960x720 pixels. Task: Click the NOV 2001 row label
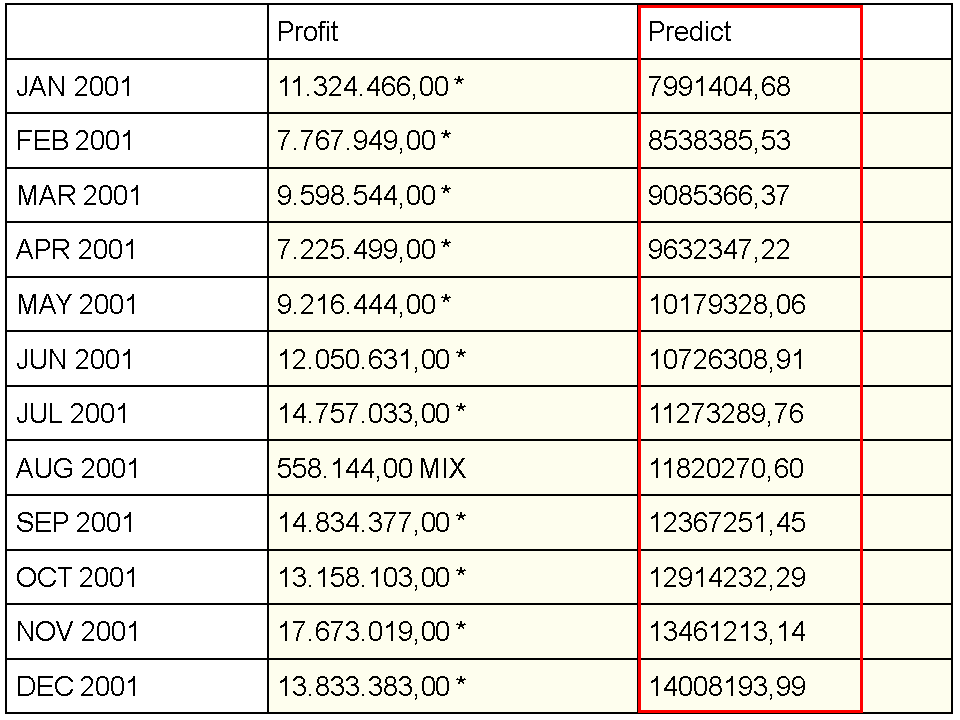click(77, 632)
